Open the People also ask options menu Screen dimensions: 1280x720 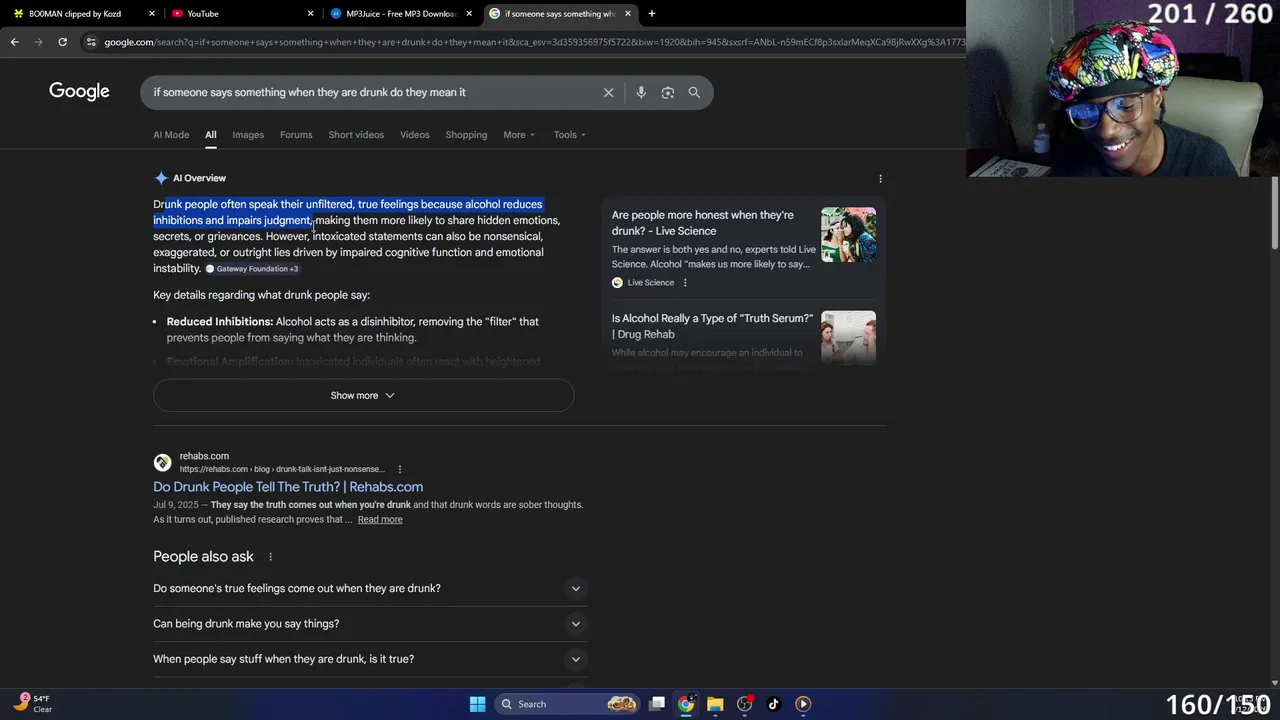270,557
